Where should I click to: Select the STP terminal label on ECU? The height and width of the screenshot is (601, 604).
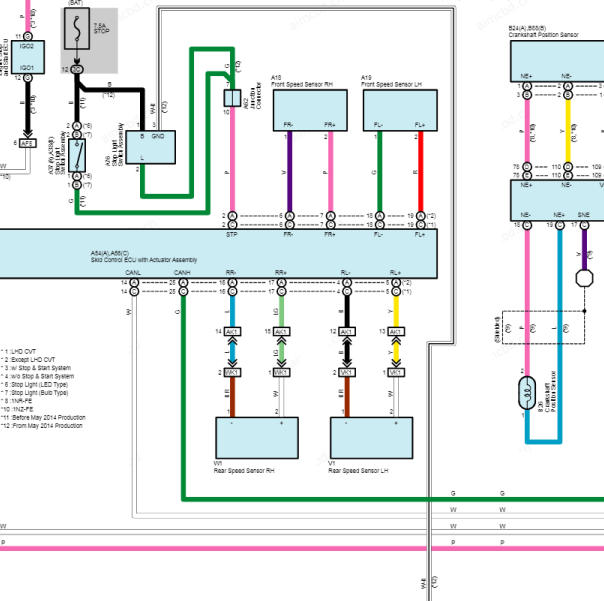point(232,235)
